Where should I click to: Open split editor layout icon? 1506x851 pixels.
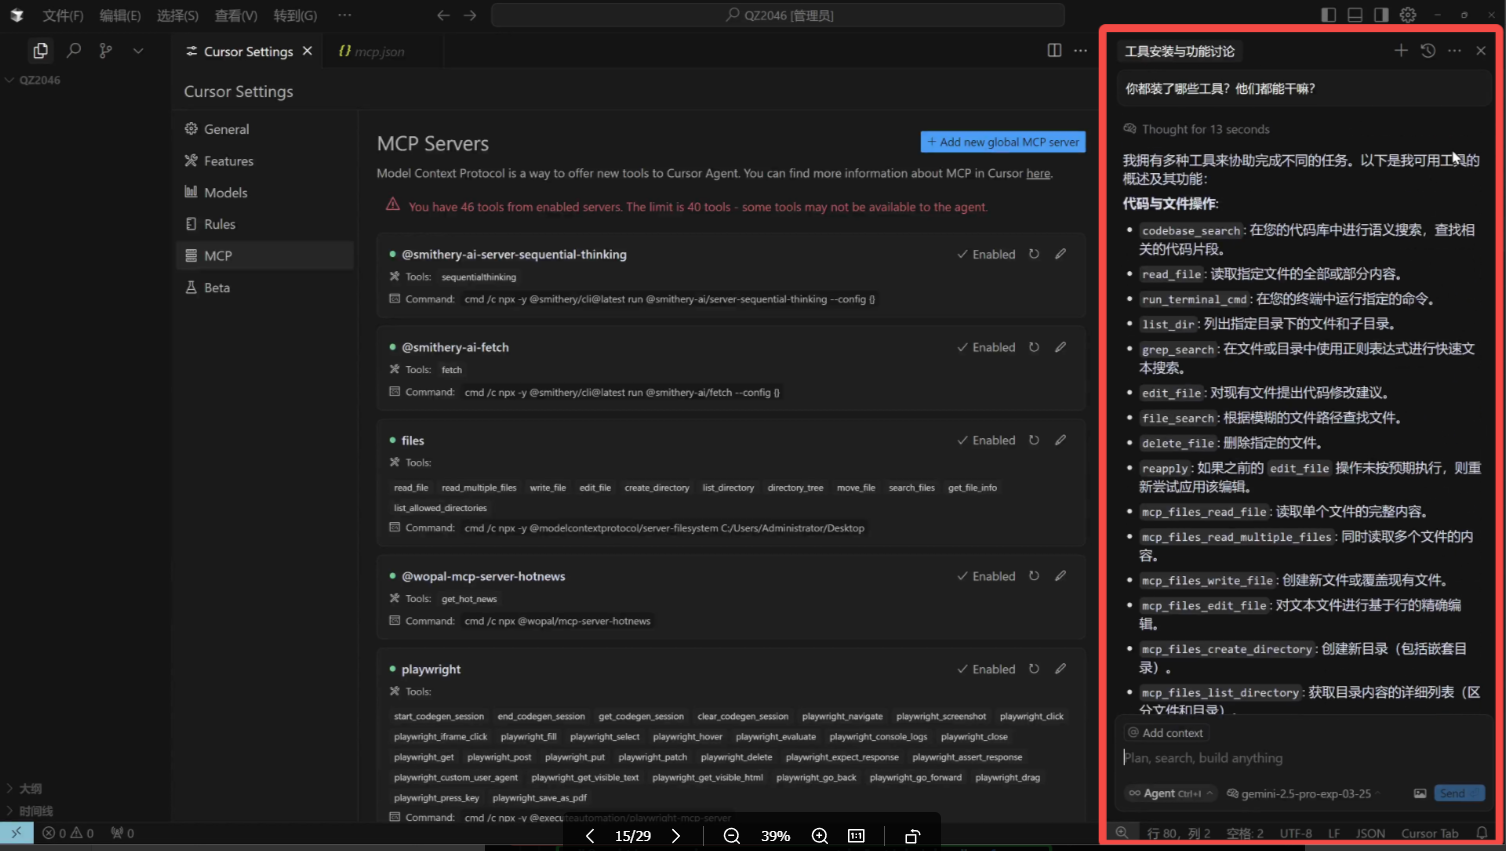tap(1054, 51)
